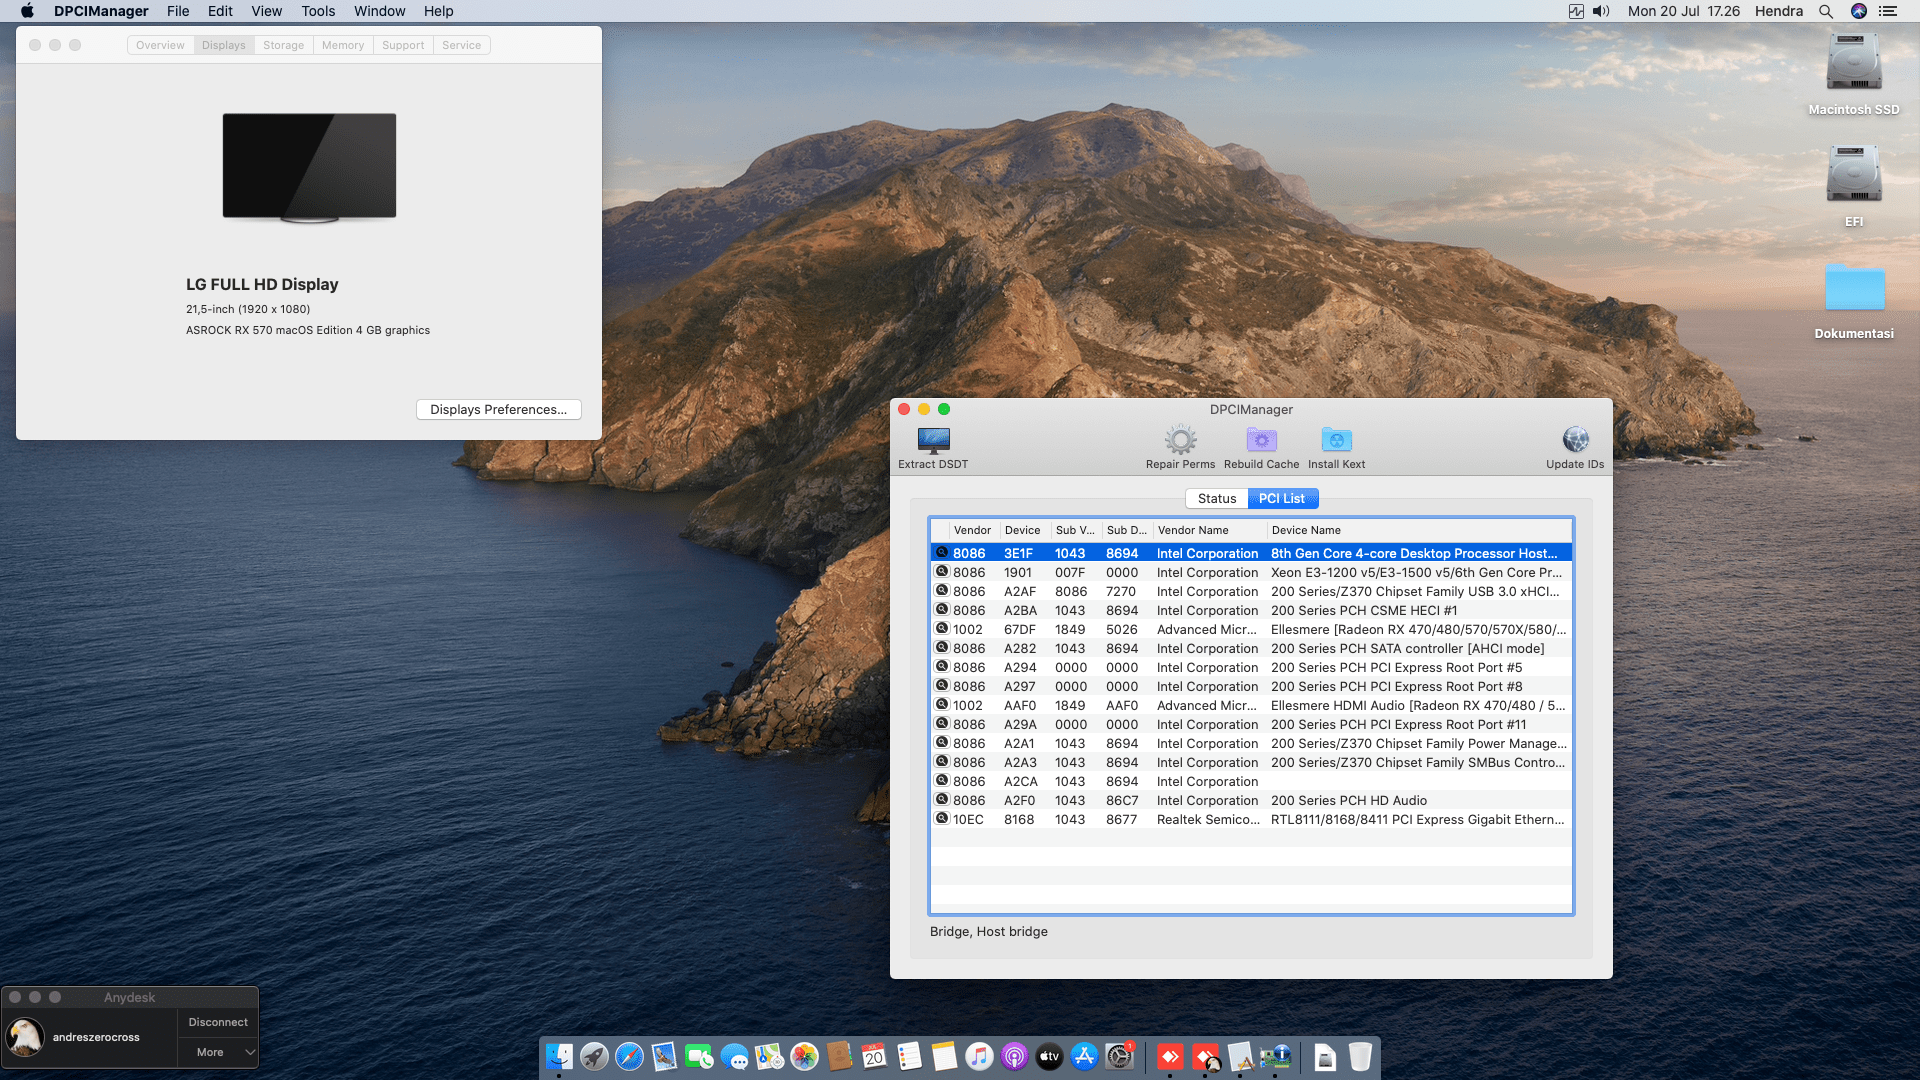Open the File menu
This screenshot has width=1920, height=1080.
pyautogui.click(x=178, y=11)
